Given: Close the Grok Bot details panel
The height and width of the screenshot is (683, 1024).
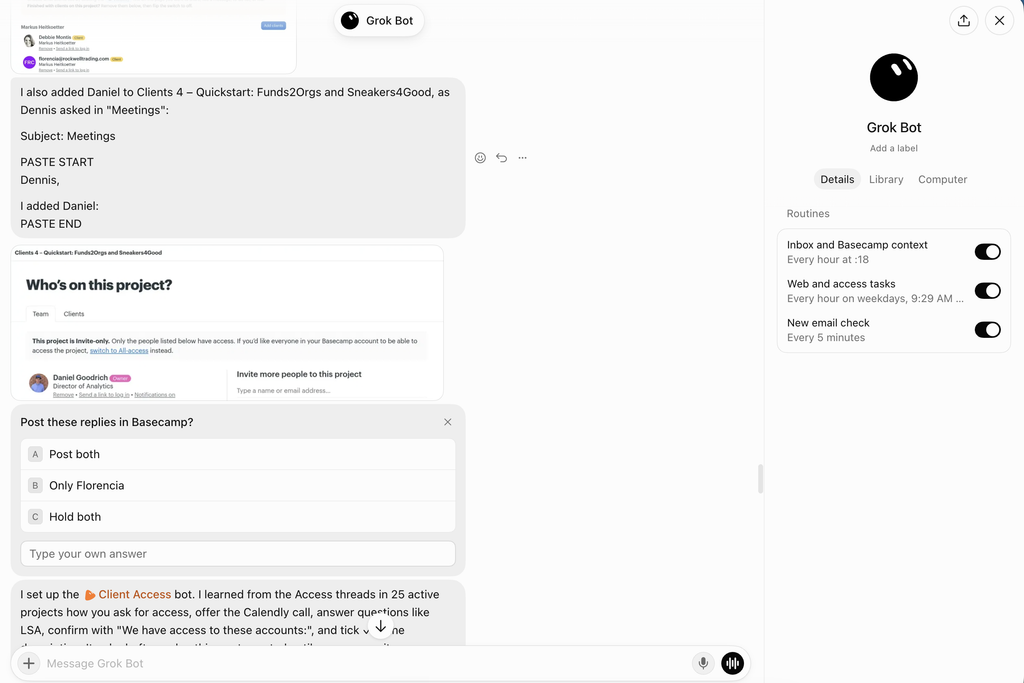Looking at the screenshot, I should pyautogui.click(x=999, y=21).
